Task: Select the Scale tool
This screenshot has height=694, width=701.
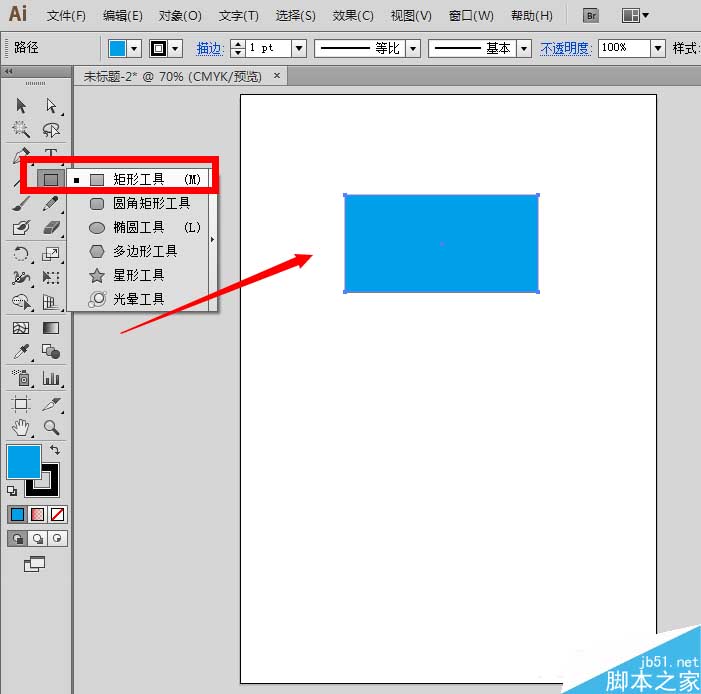Action: click(x=51, y=254)
